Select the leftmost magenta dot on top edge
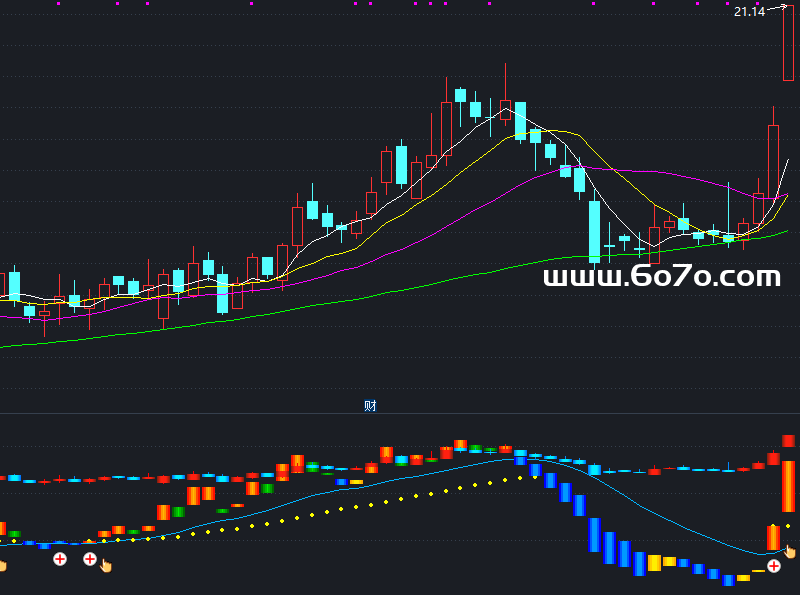This screenshot has height=595, width=800. point(58,4)
